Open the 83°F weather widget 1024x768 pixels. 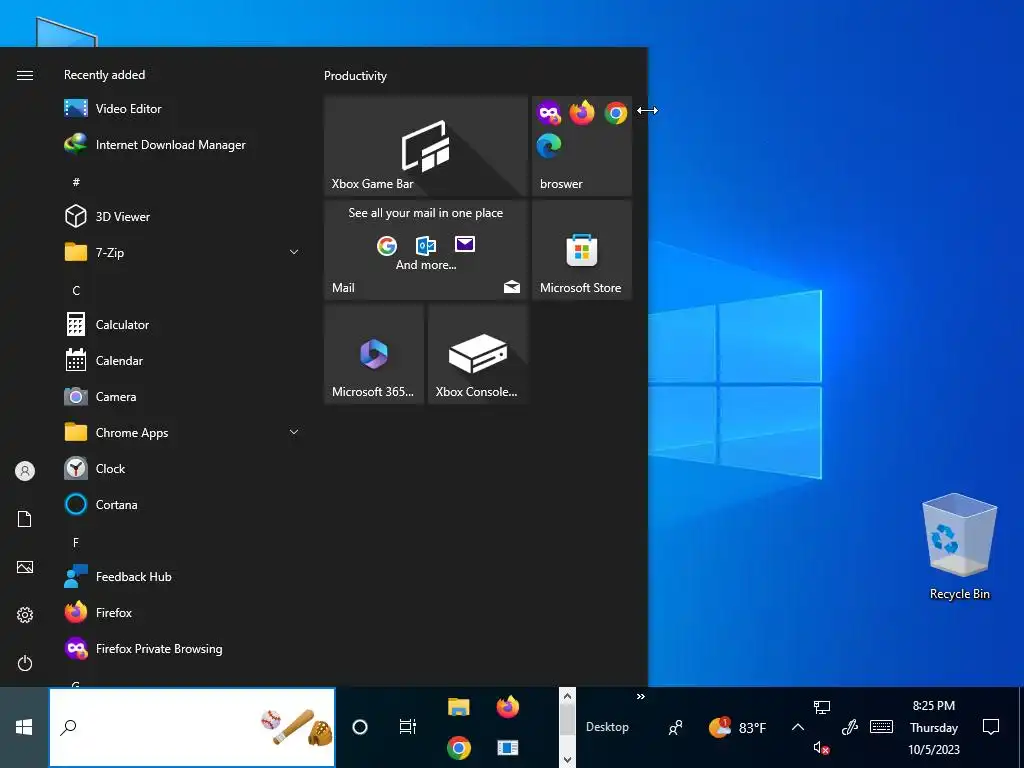pos(738,727)
